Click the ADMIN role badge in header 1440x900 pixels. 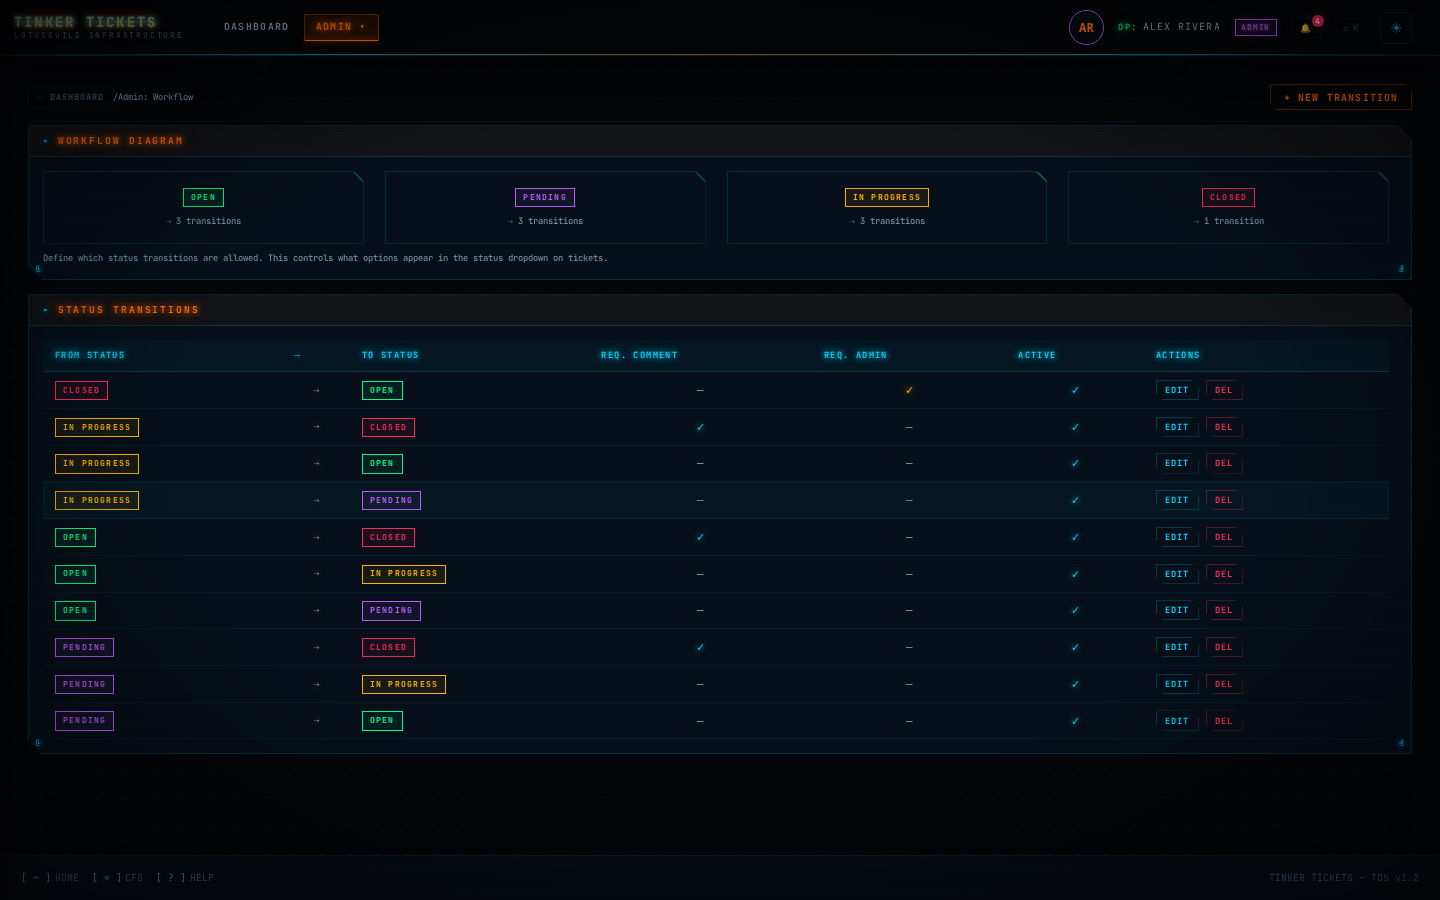tap(1256, 28)
